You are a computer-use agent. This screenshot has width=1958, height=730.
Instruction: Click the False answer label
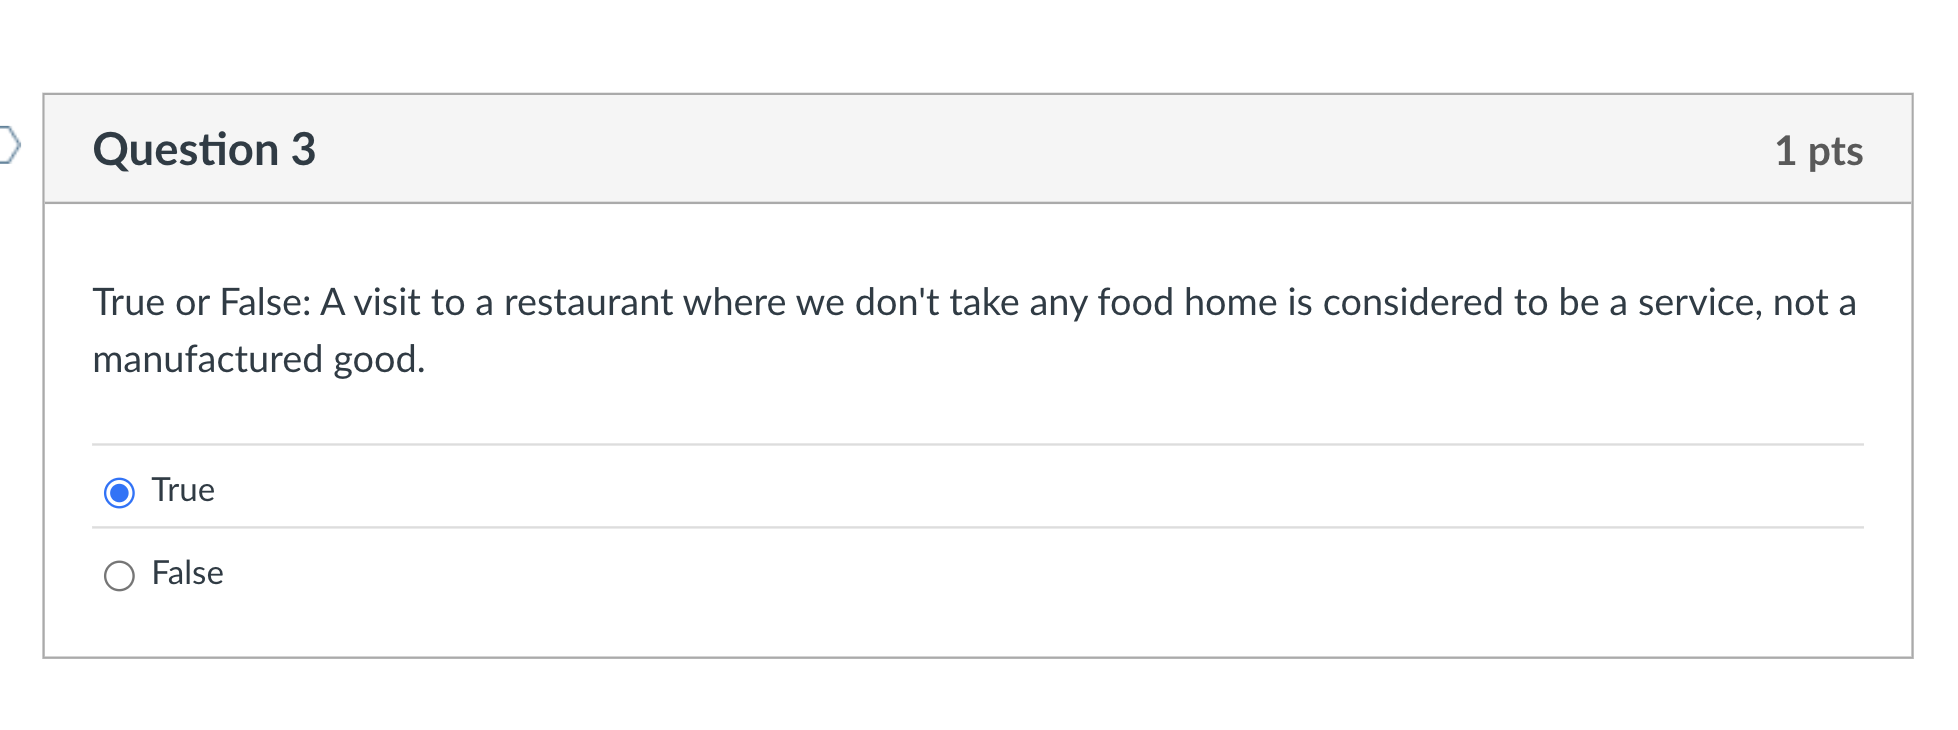tap(187, 574)
